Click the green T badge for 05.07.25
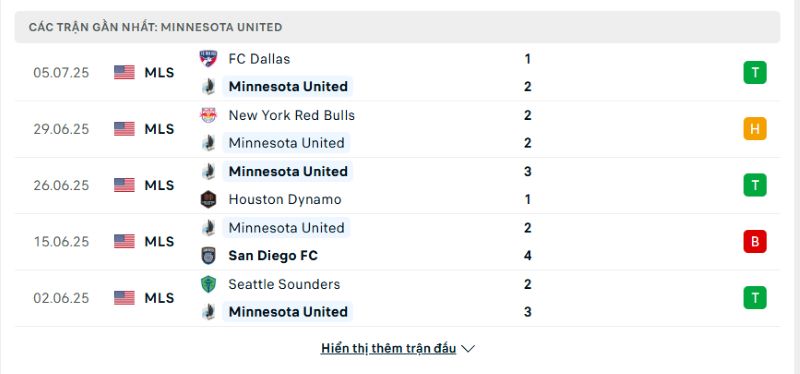 [x=755, y=72]
